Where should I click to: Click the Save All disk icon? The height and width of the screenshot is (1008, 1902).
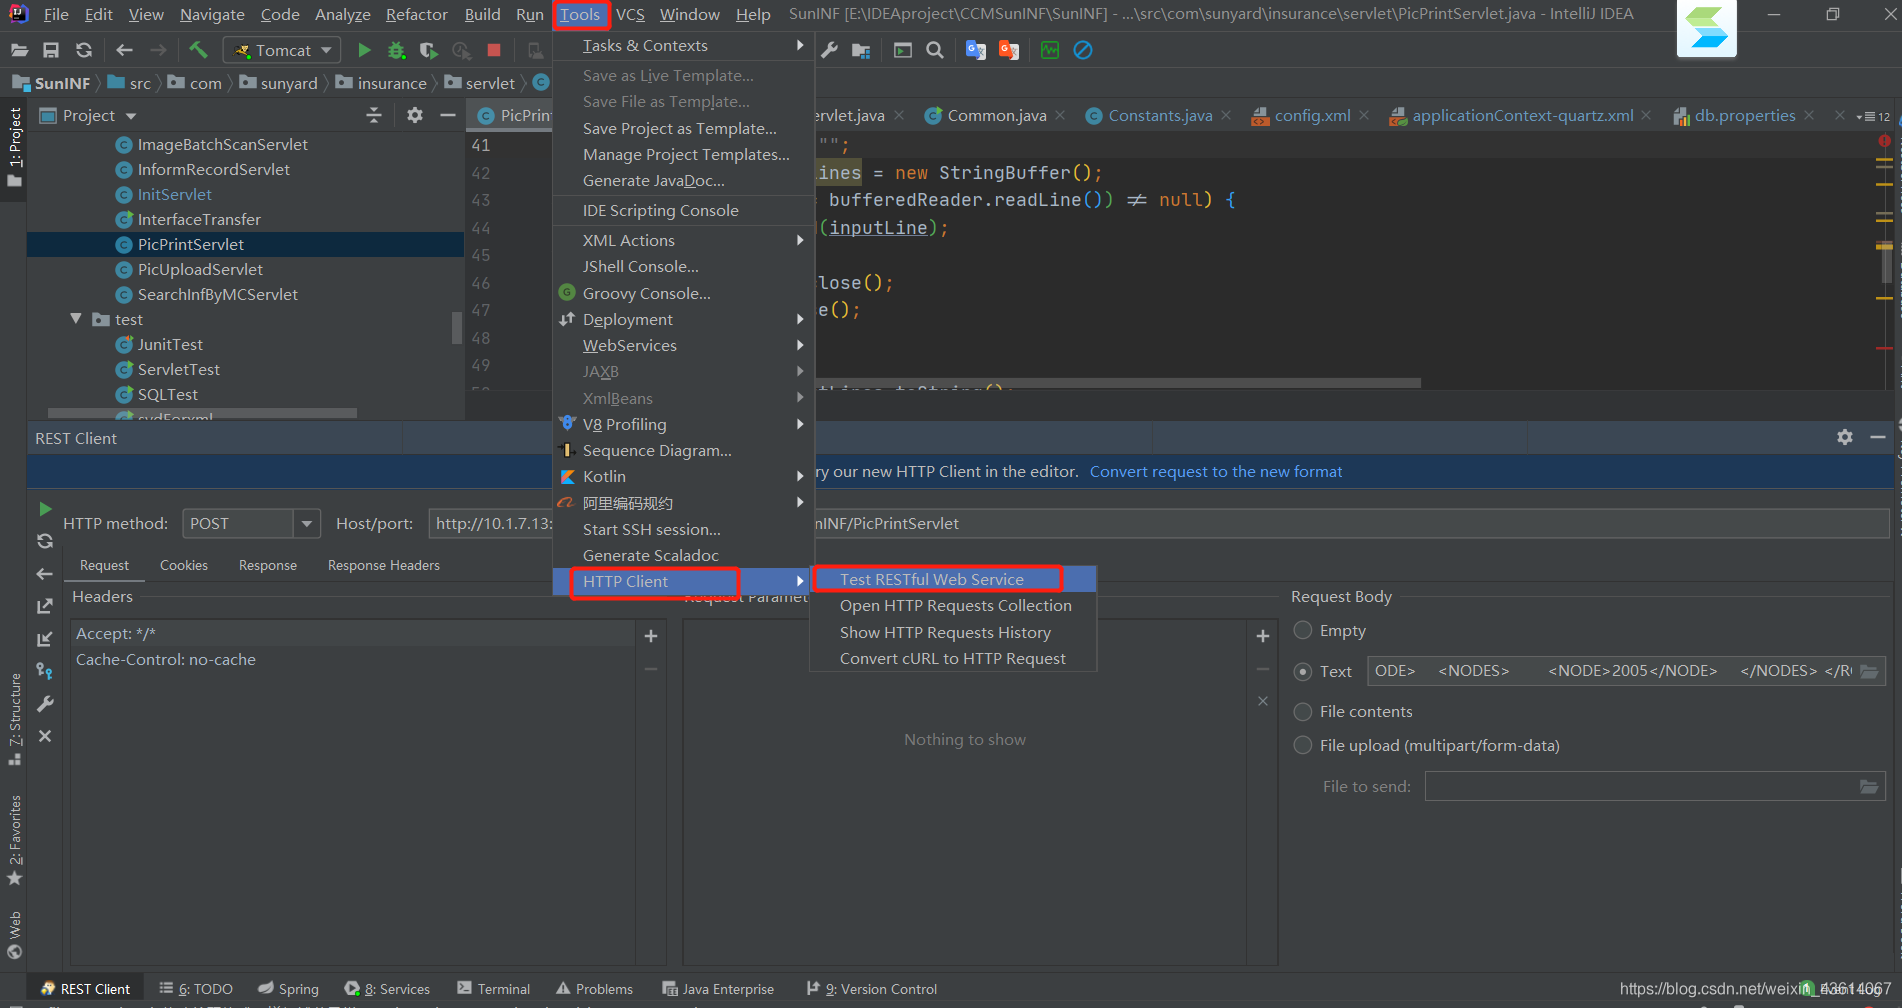51,50
